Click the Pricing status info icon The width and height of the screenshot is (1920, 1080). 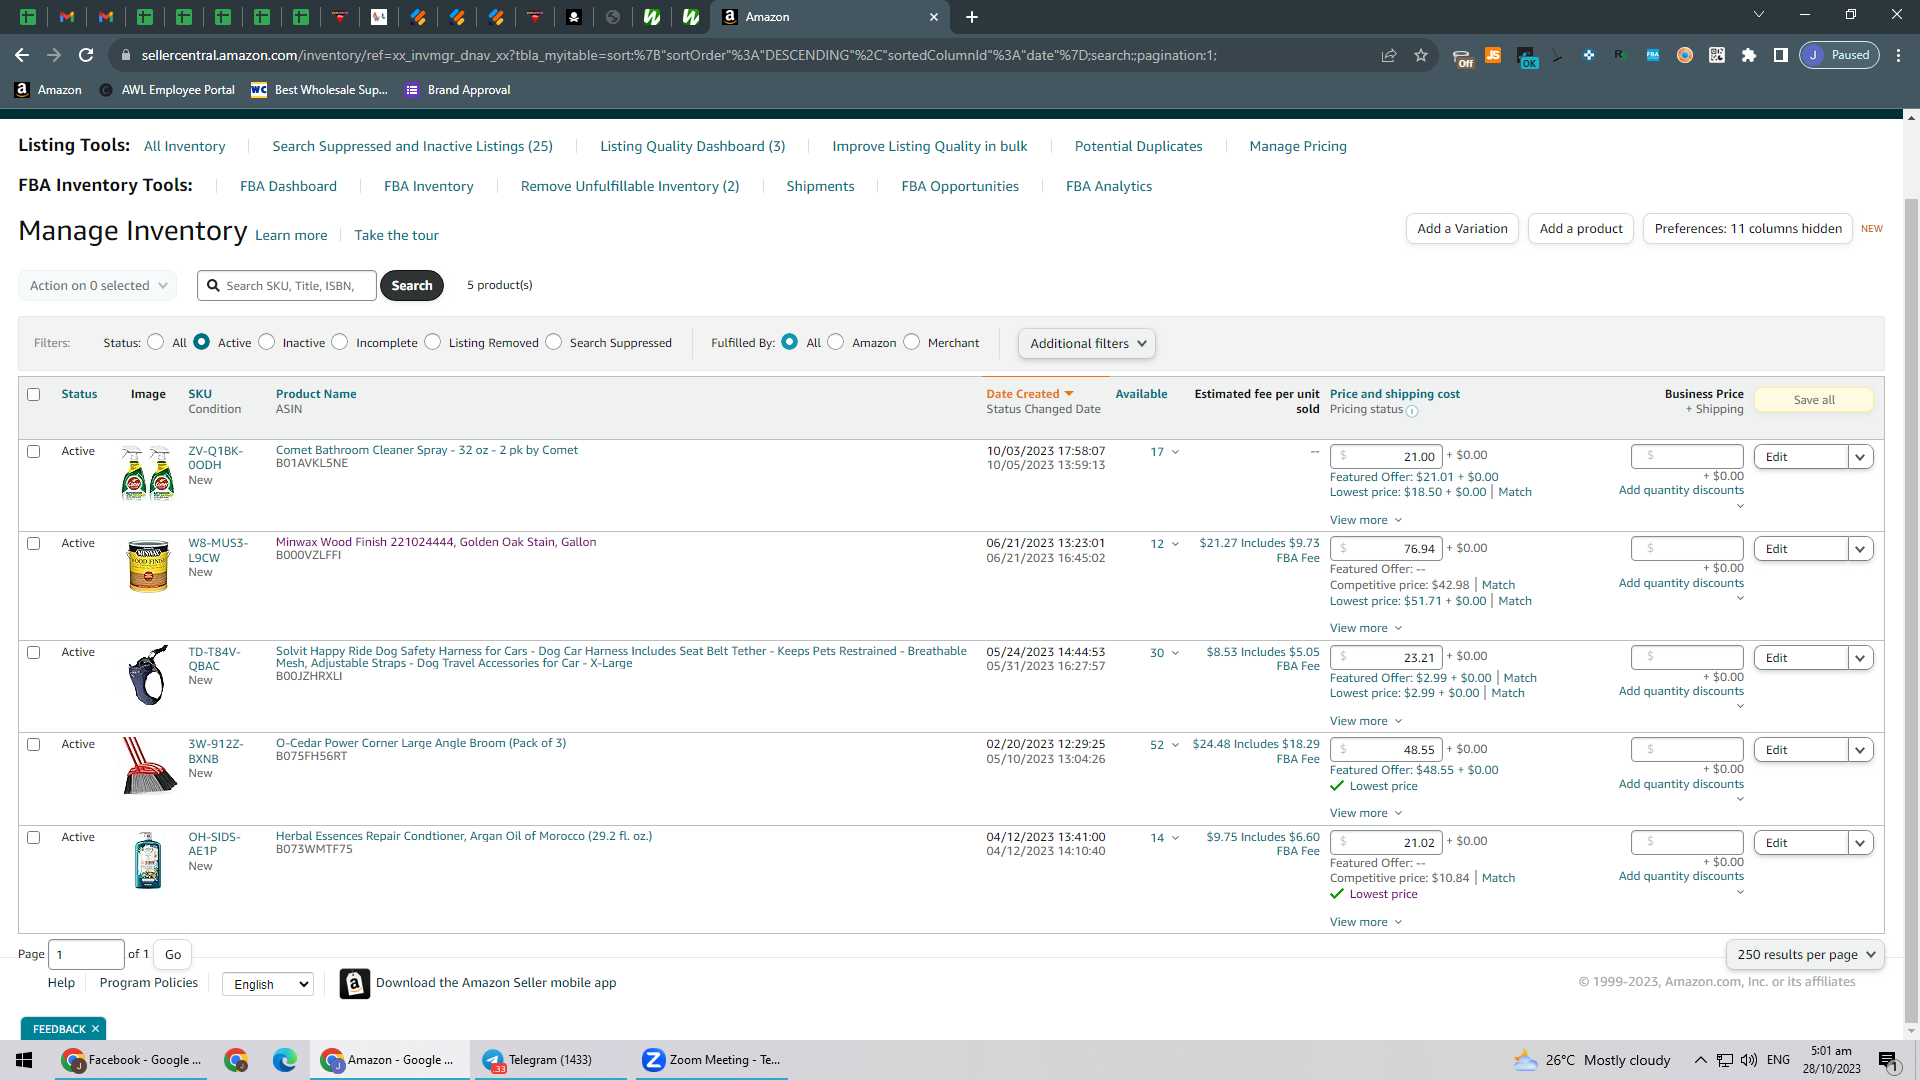1412,411
